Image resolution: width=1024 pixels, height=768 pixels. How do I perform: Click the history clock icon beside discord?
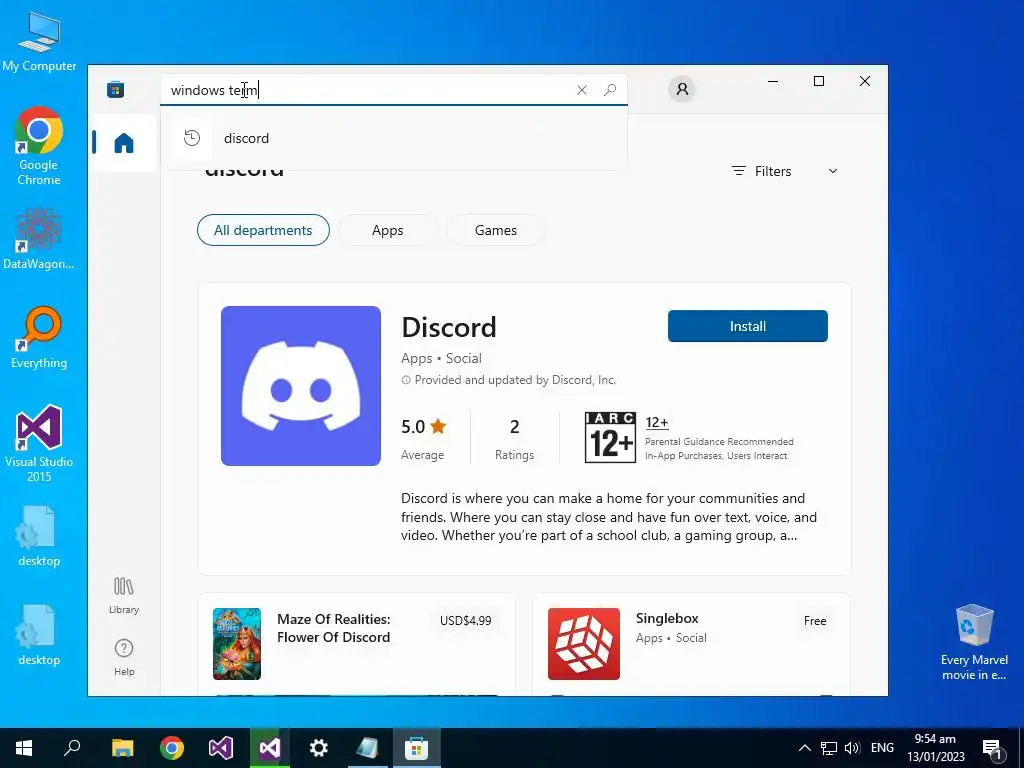tap(191, 138)
